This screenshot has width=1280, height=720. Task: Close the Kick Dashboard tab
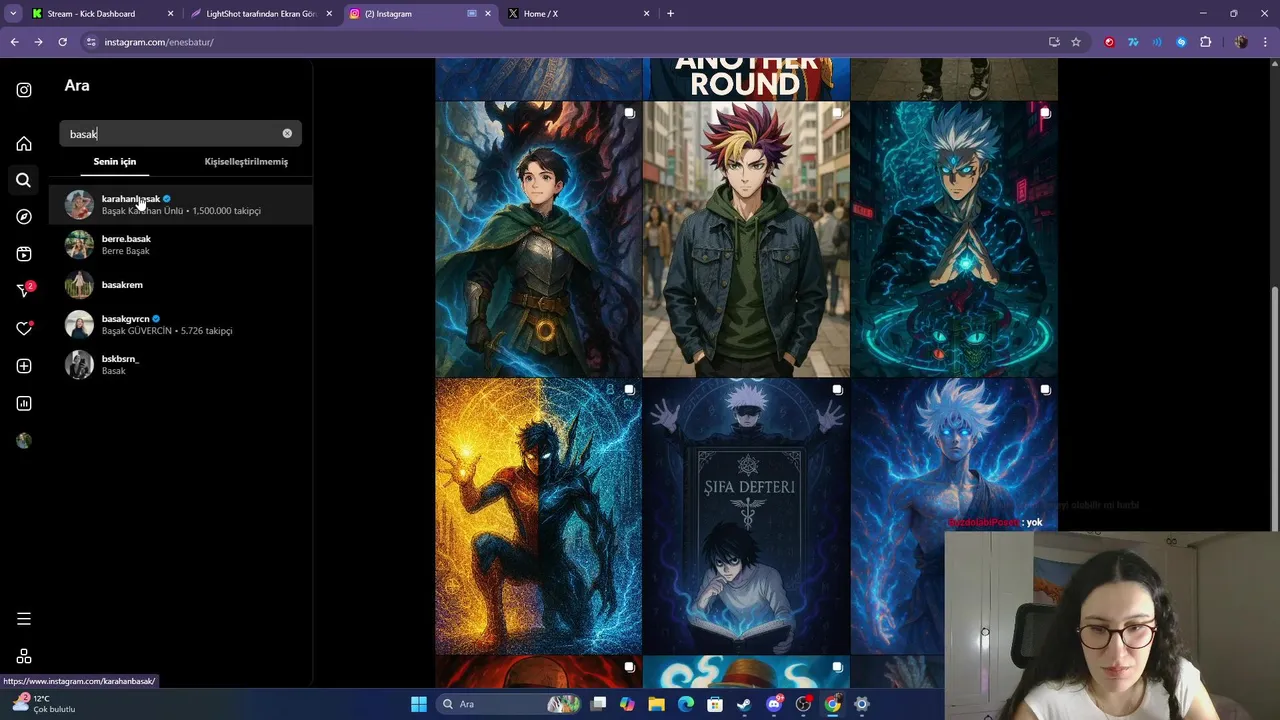[170, 14]
